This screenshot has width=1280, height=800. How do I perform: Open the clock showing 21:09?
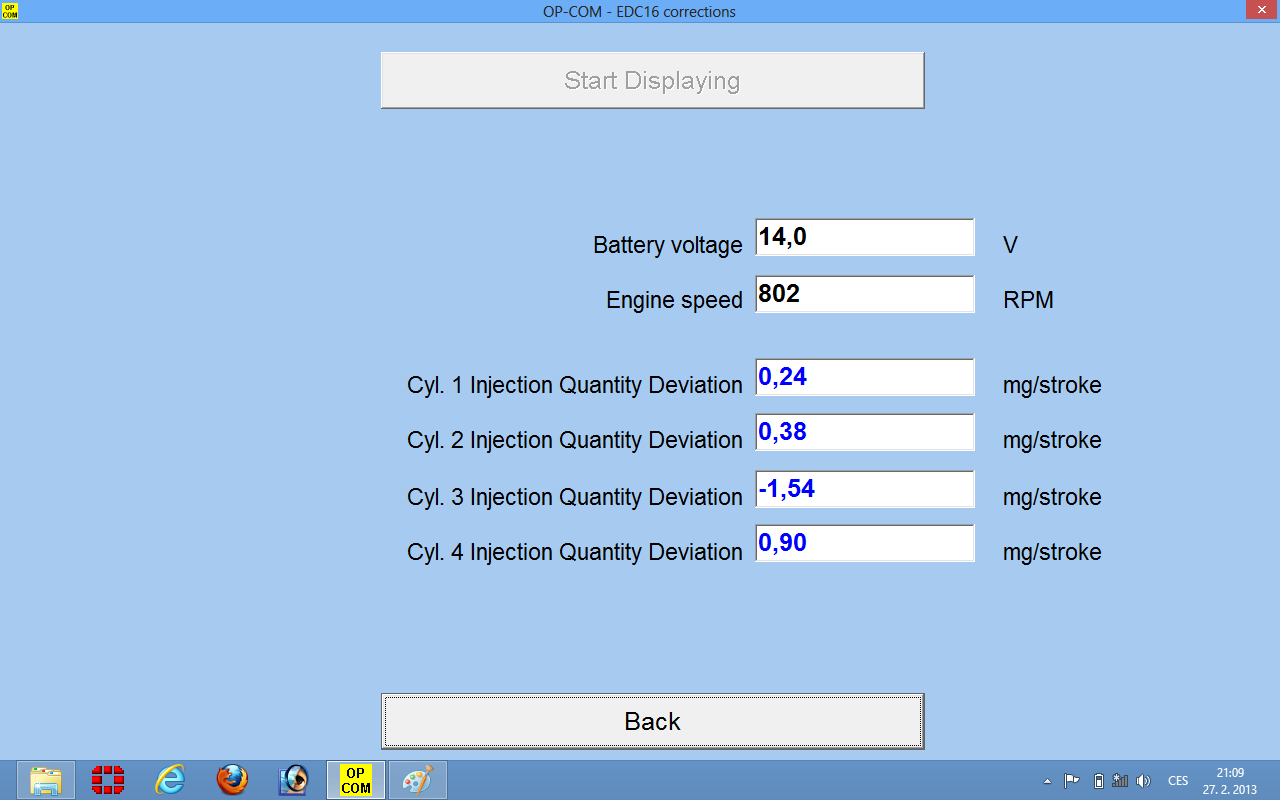[1230, 781]
